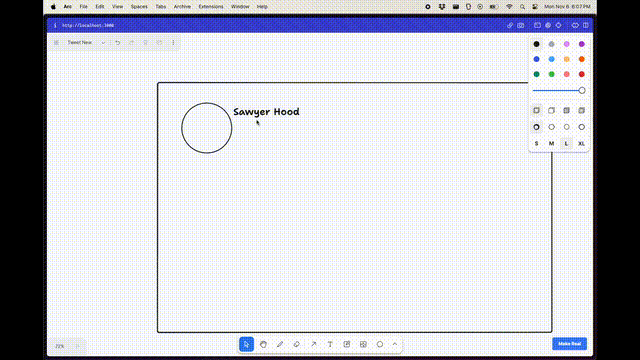640x360 pixels.
Task: Open the page name dropdown
Action: (x=86, y=42)
